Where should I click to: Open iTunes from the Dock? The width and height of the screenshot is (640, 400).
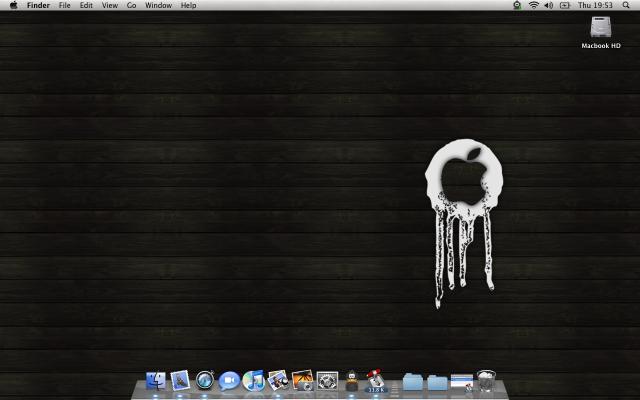253,380
